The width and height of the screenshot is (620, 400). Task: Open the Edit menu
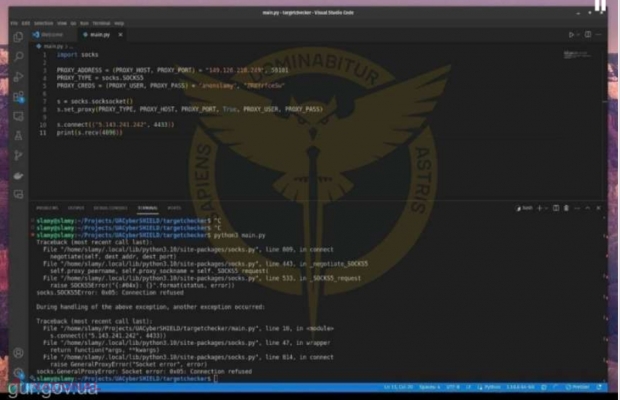pyautogui.click(x=26, y=23)
